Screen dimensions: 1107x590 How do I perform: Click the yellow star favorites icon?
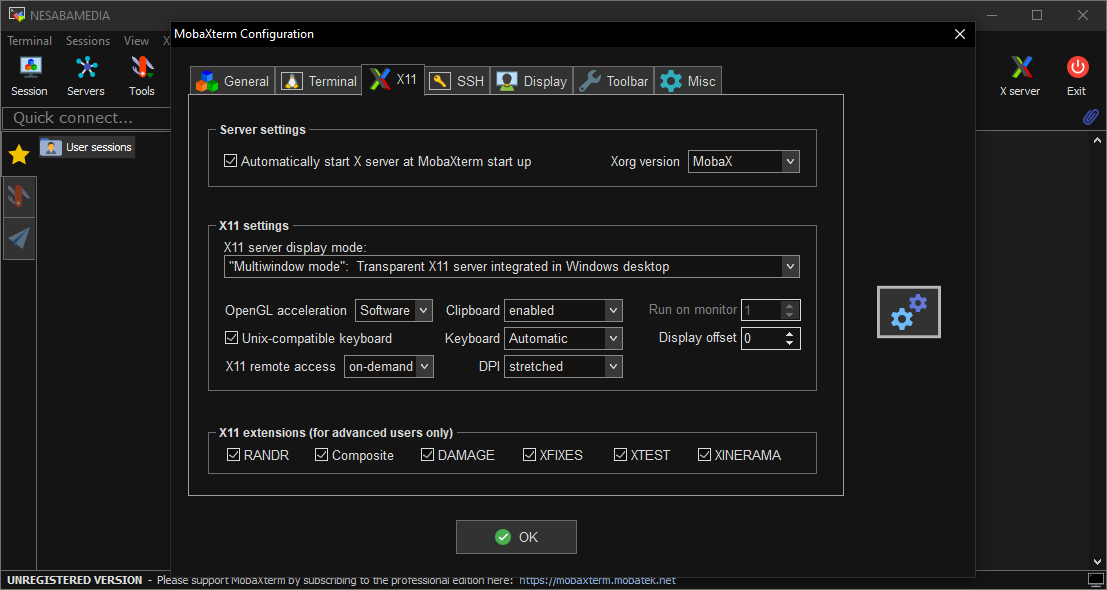[19, 154]
